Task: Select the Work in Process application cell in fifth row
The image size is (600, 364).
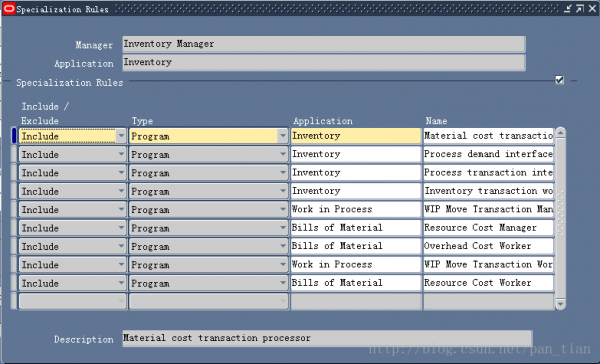Action: pos(356,209)
